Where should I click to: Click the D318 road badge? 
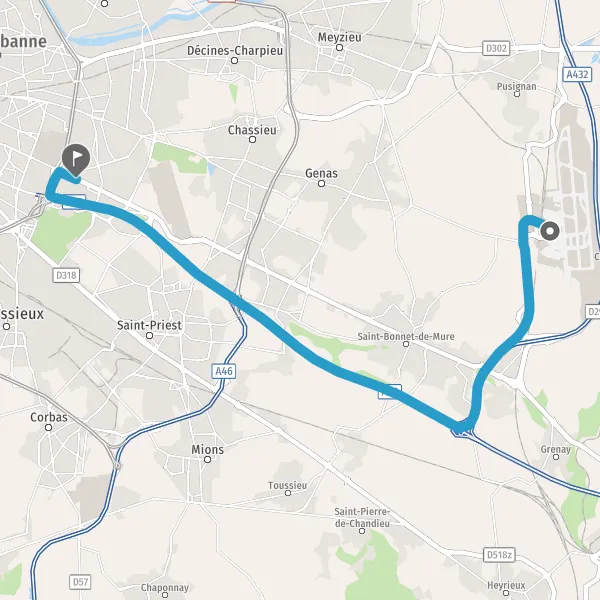[x=66, y=275]
